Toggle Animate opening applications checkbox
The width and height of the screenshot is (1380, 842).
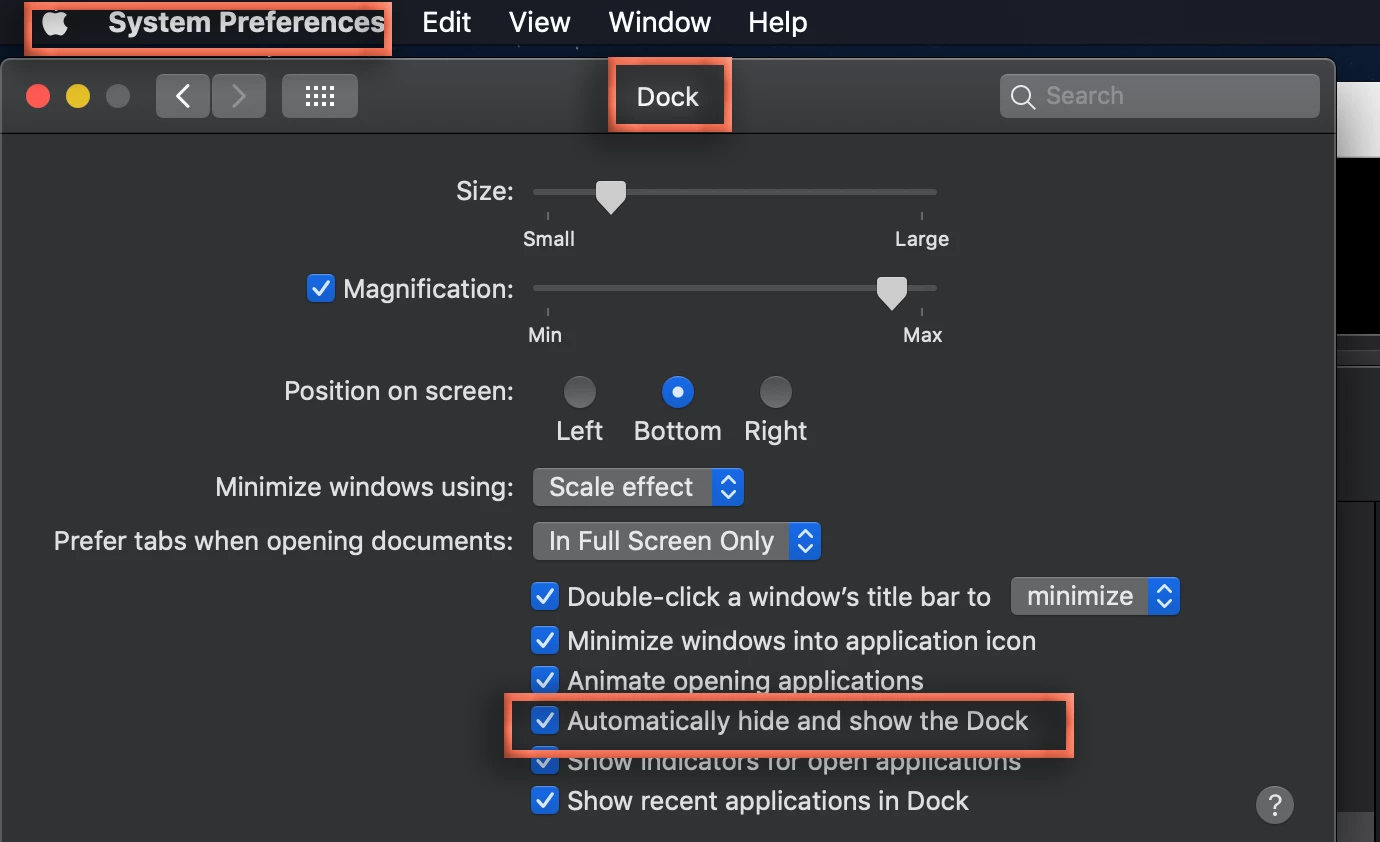tap(544, 680)
